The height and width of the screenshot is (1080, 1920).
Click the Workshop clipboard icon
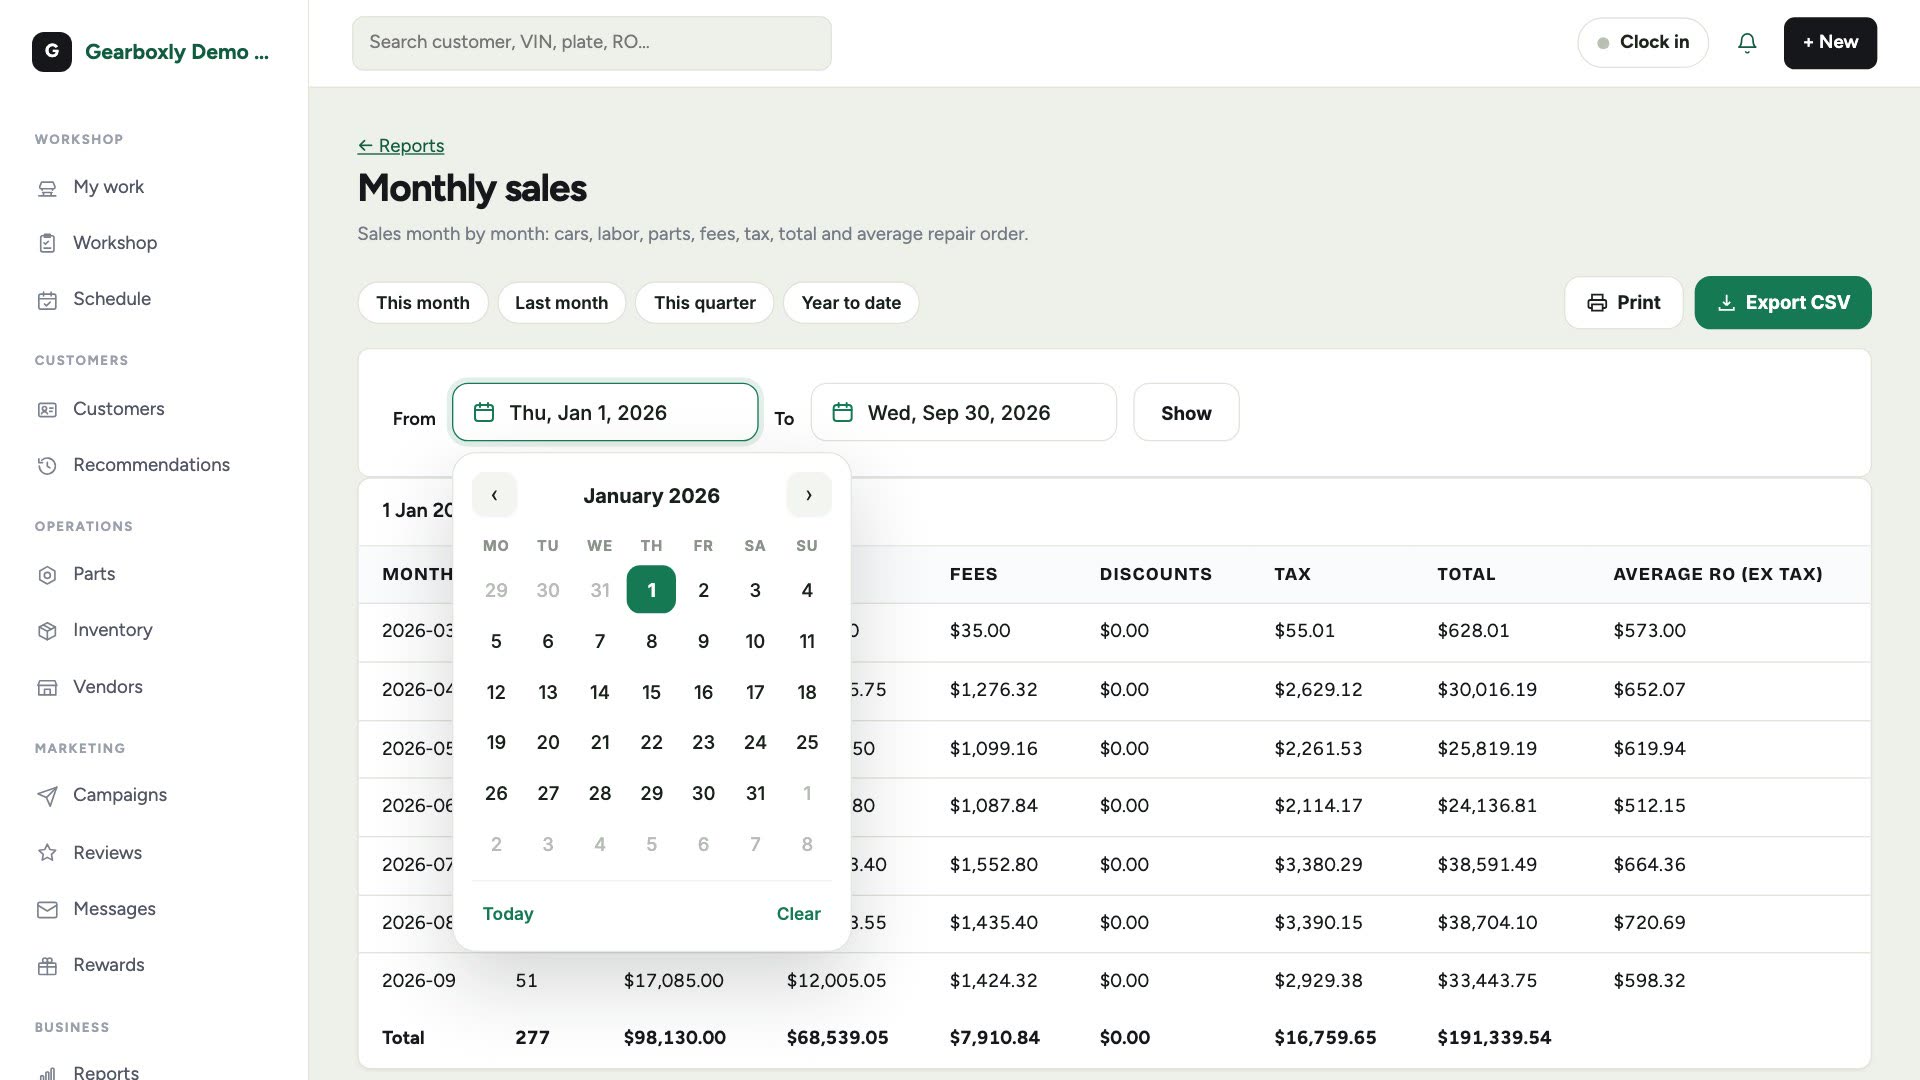point(47,243)
